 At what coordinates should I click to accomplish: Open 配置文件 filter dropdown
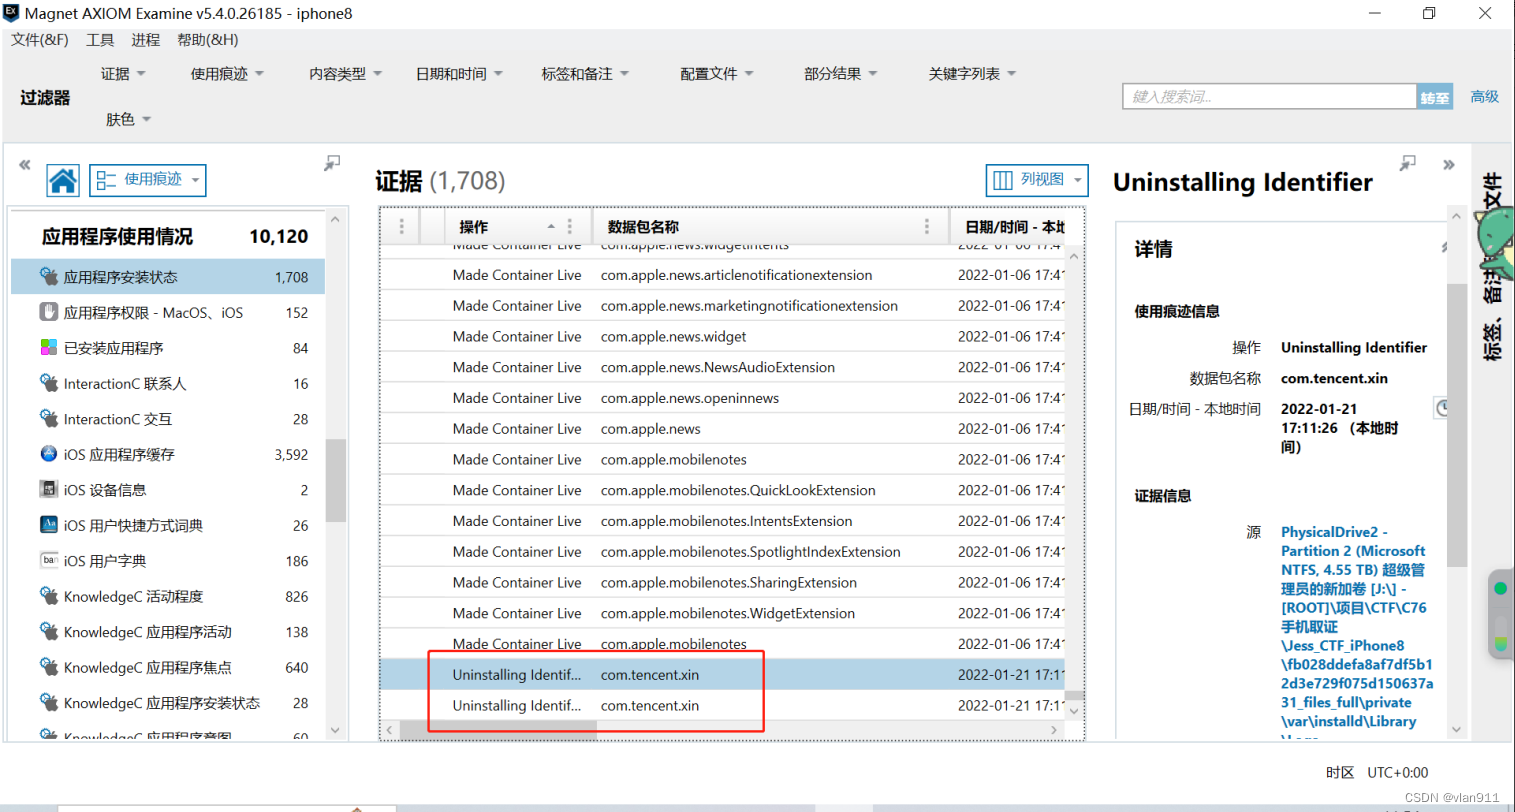(x=716, y=74)
